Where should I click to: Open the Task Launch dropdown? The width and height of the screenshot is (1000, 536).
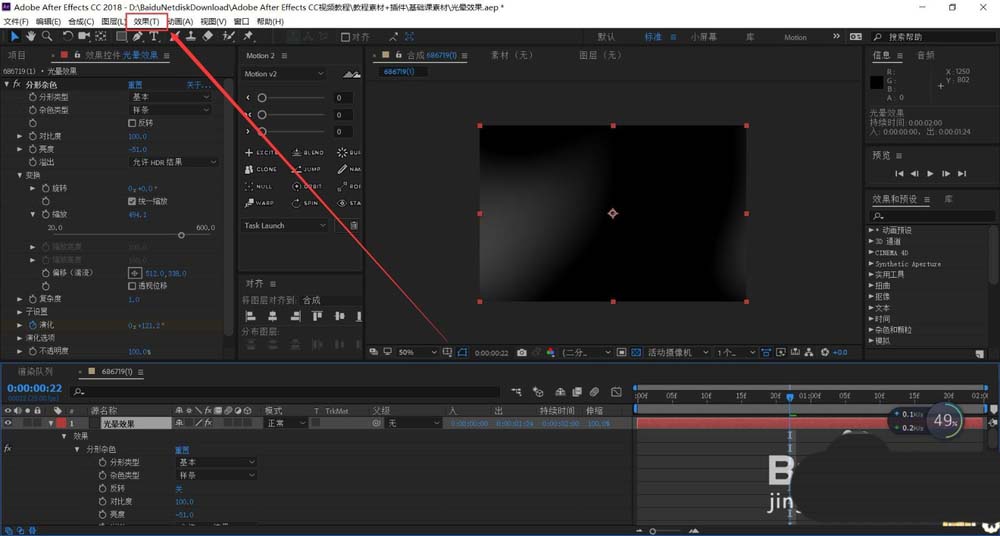pos(285,225)
